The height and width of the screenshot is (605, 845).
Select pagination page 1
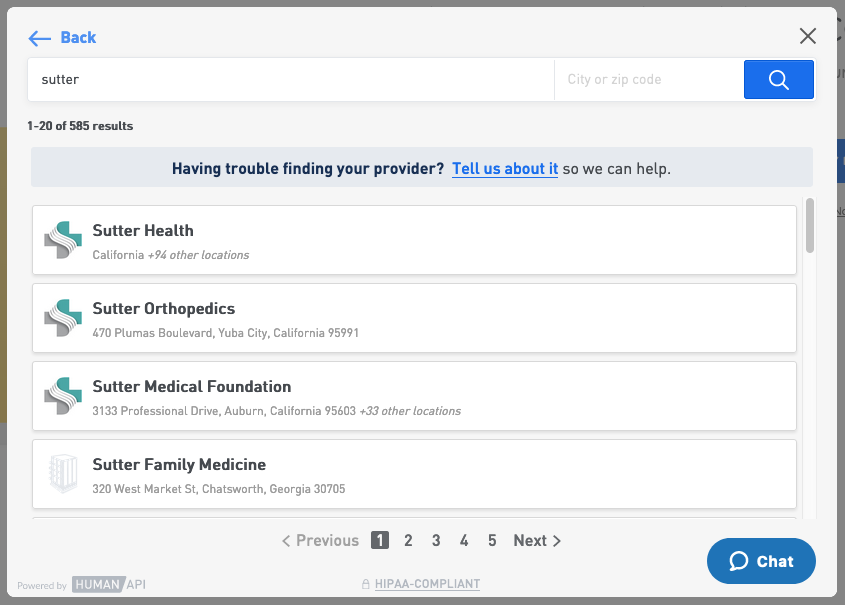point(380,540)
